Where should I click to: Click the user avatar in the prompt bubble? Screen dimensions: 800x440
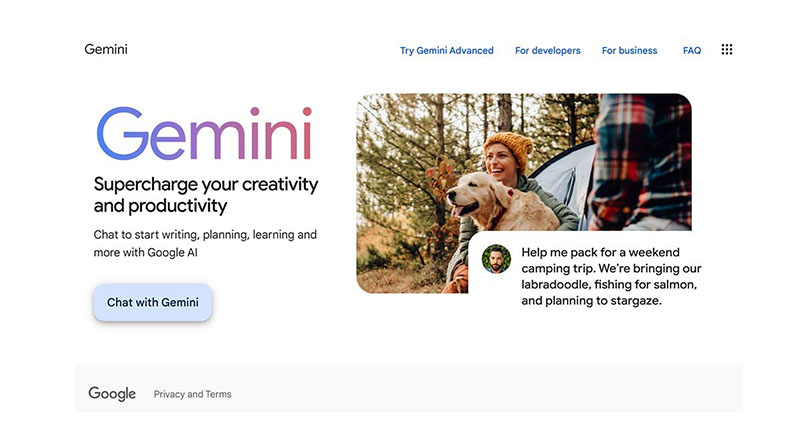tap(496, 259)
